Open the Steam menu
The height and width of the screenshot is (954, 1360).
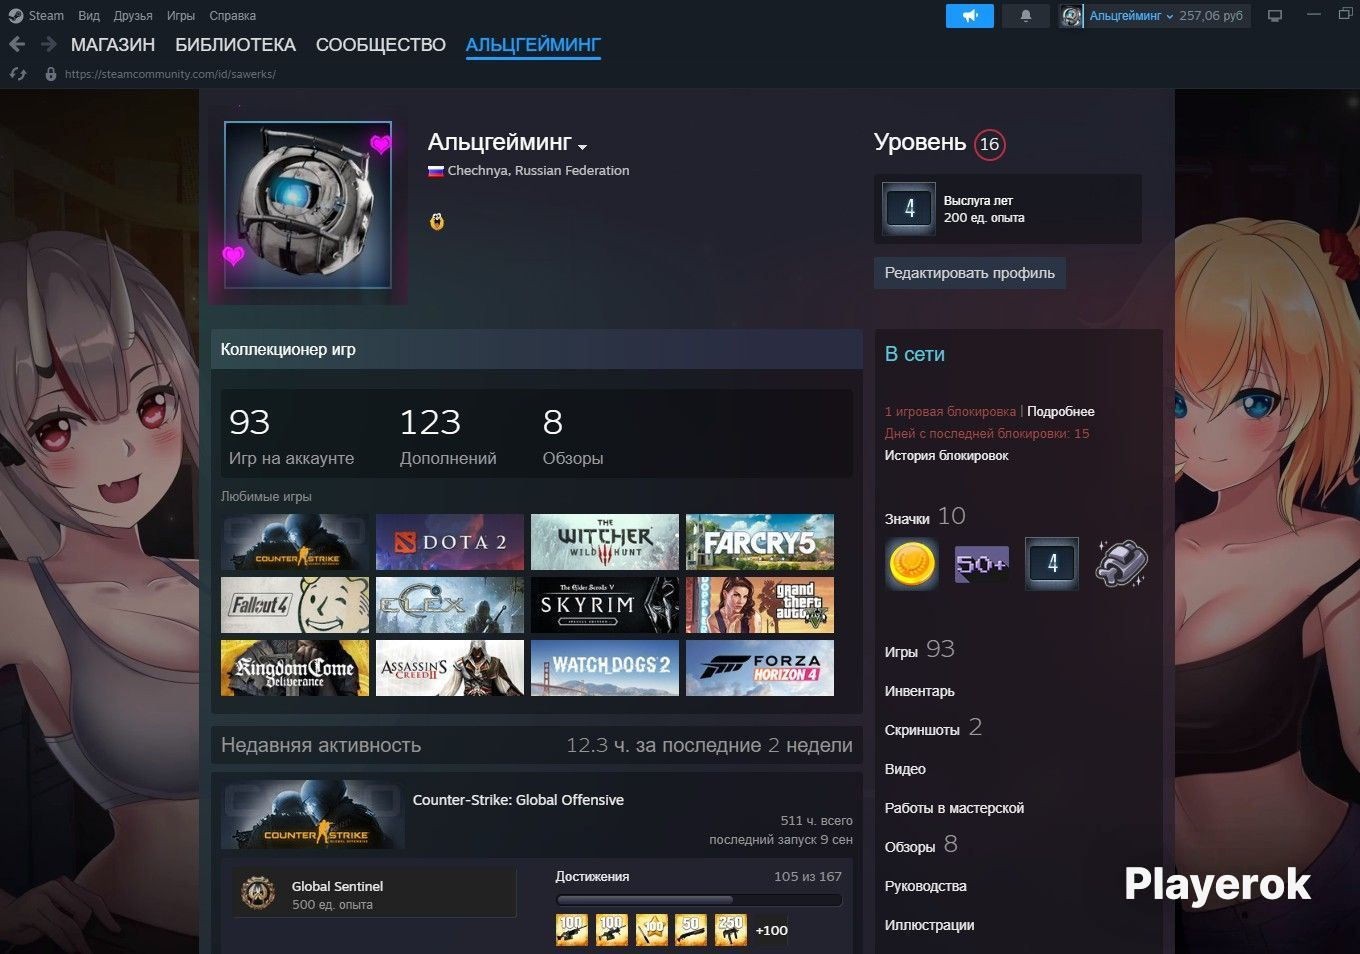[46, 15]
